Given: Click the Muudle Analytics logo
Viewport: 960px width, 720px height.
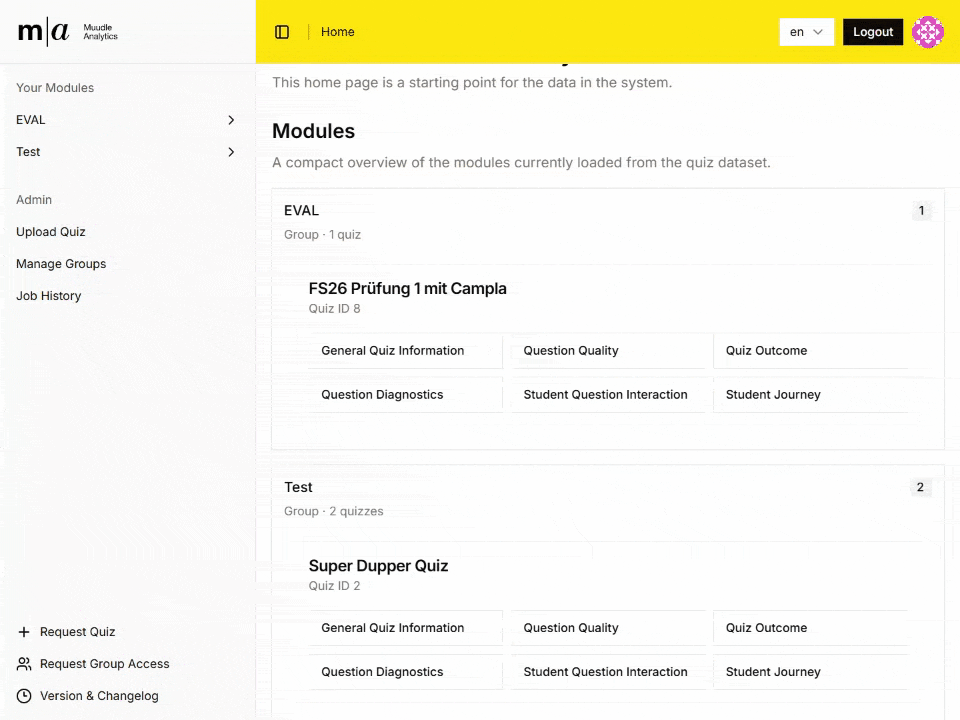Looking at the screenshot, I should [x=68, y=32].
